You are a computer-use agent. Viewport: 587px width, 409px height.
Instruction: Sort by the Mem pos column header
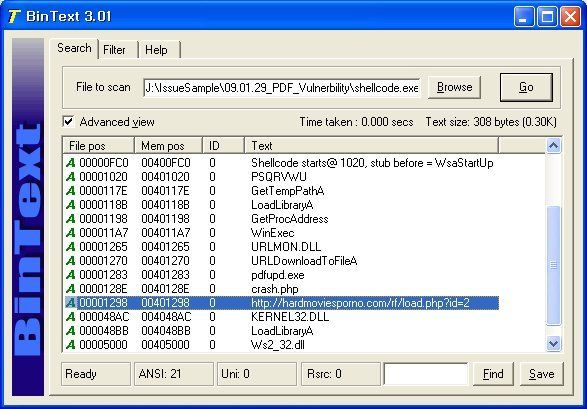(168, 146)
